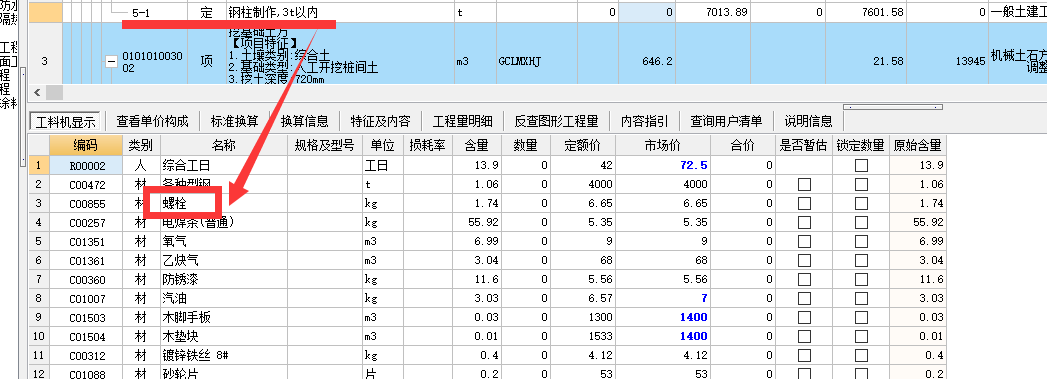
Task: Click the 电焊条(普通) name cell
Action: click(x=224, y=222)
